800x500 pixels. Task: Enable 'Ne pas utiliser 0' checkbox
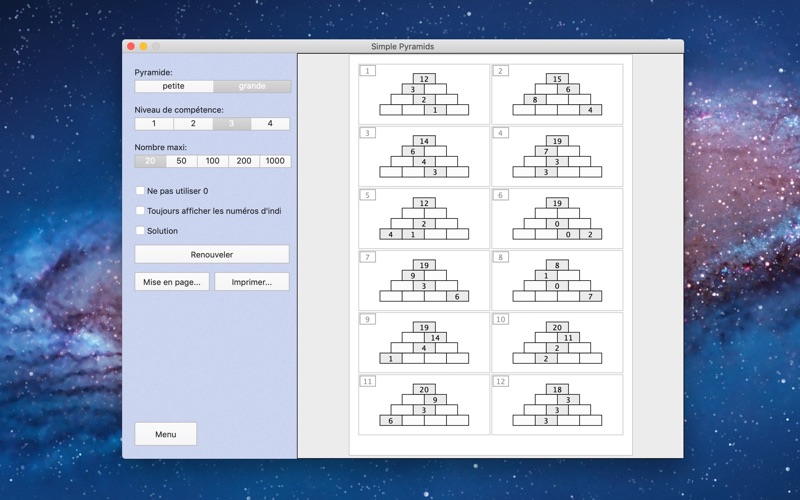(140, 191)
